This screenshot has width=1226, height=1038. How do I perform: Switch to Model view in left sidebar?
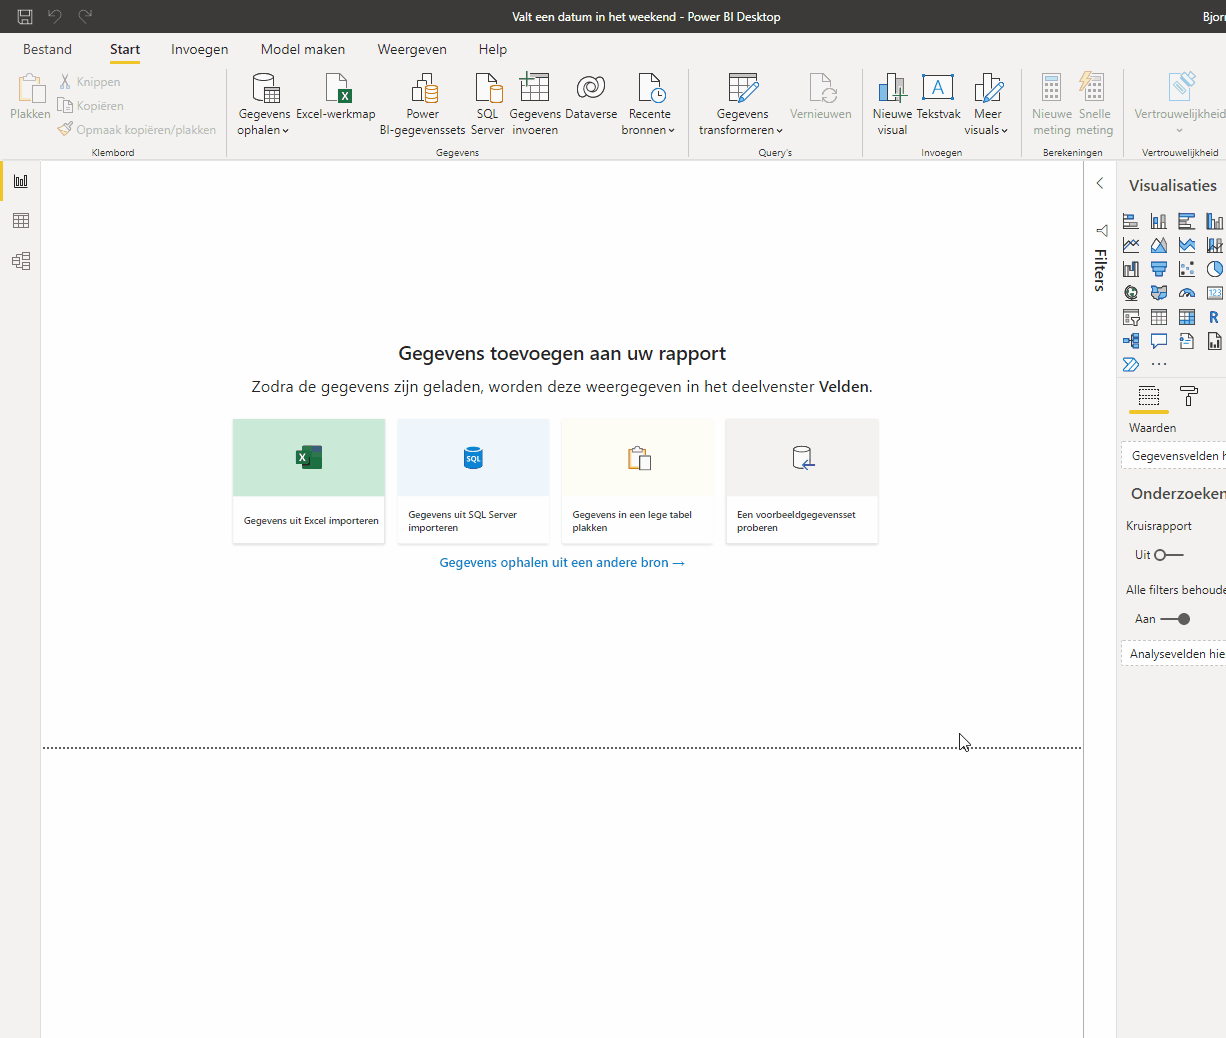tap(21, 261)
